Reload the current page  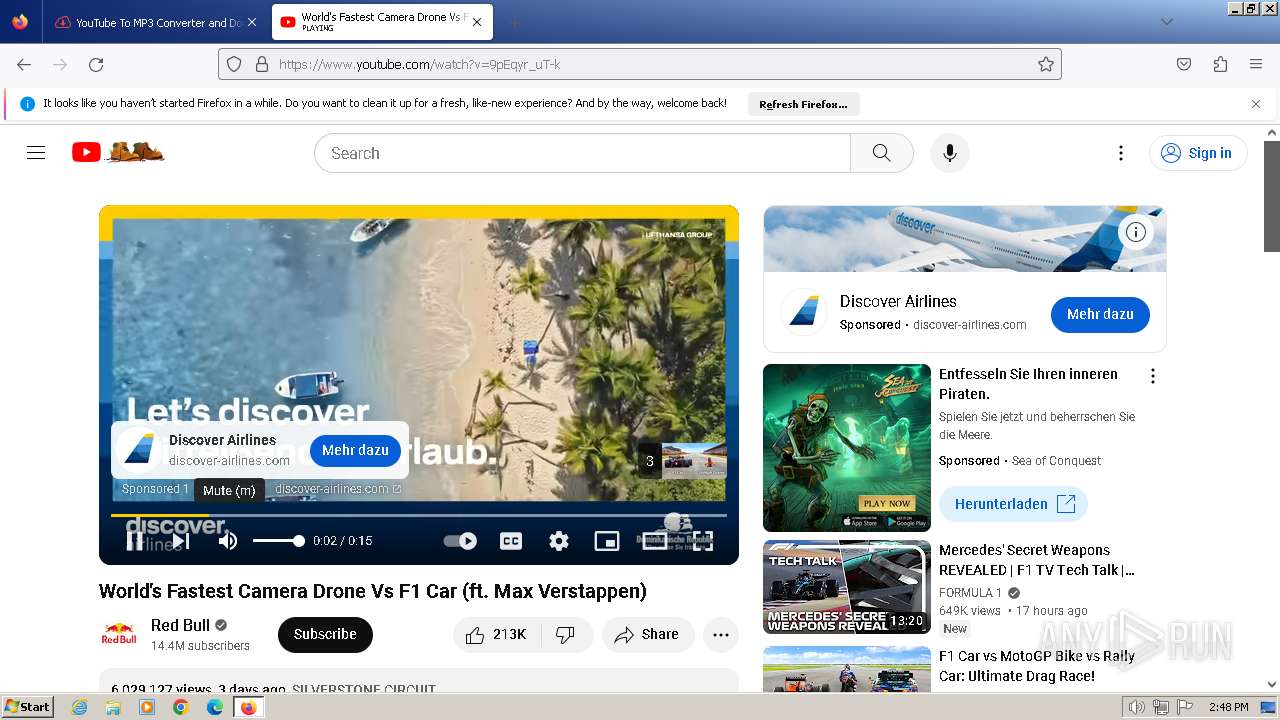(x=96, y=64)
